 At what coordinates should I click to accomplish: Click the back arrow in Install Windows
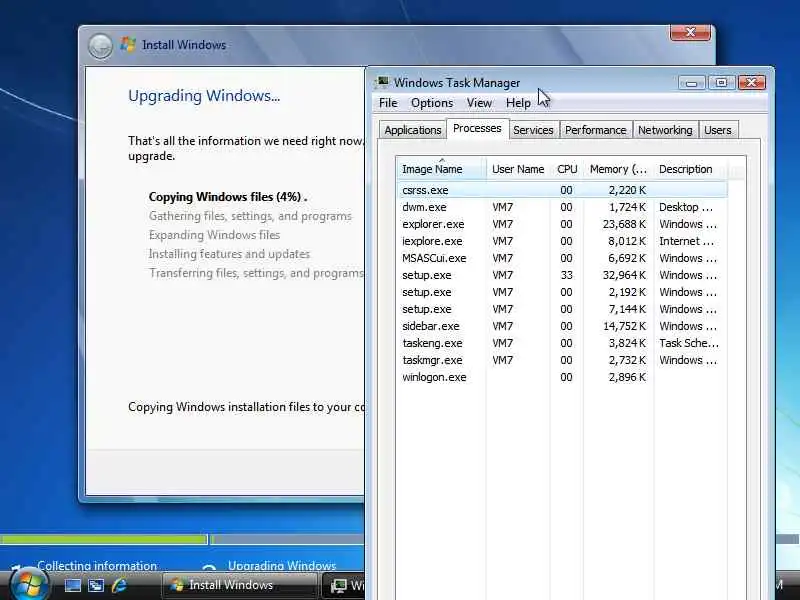[x=100, y=46]
